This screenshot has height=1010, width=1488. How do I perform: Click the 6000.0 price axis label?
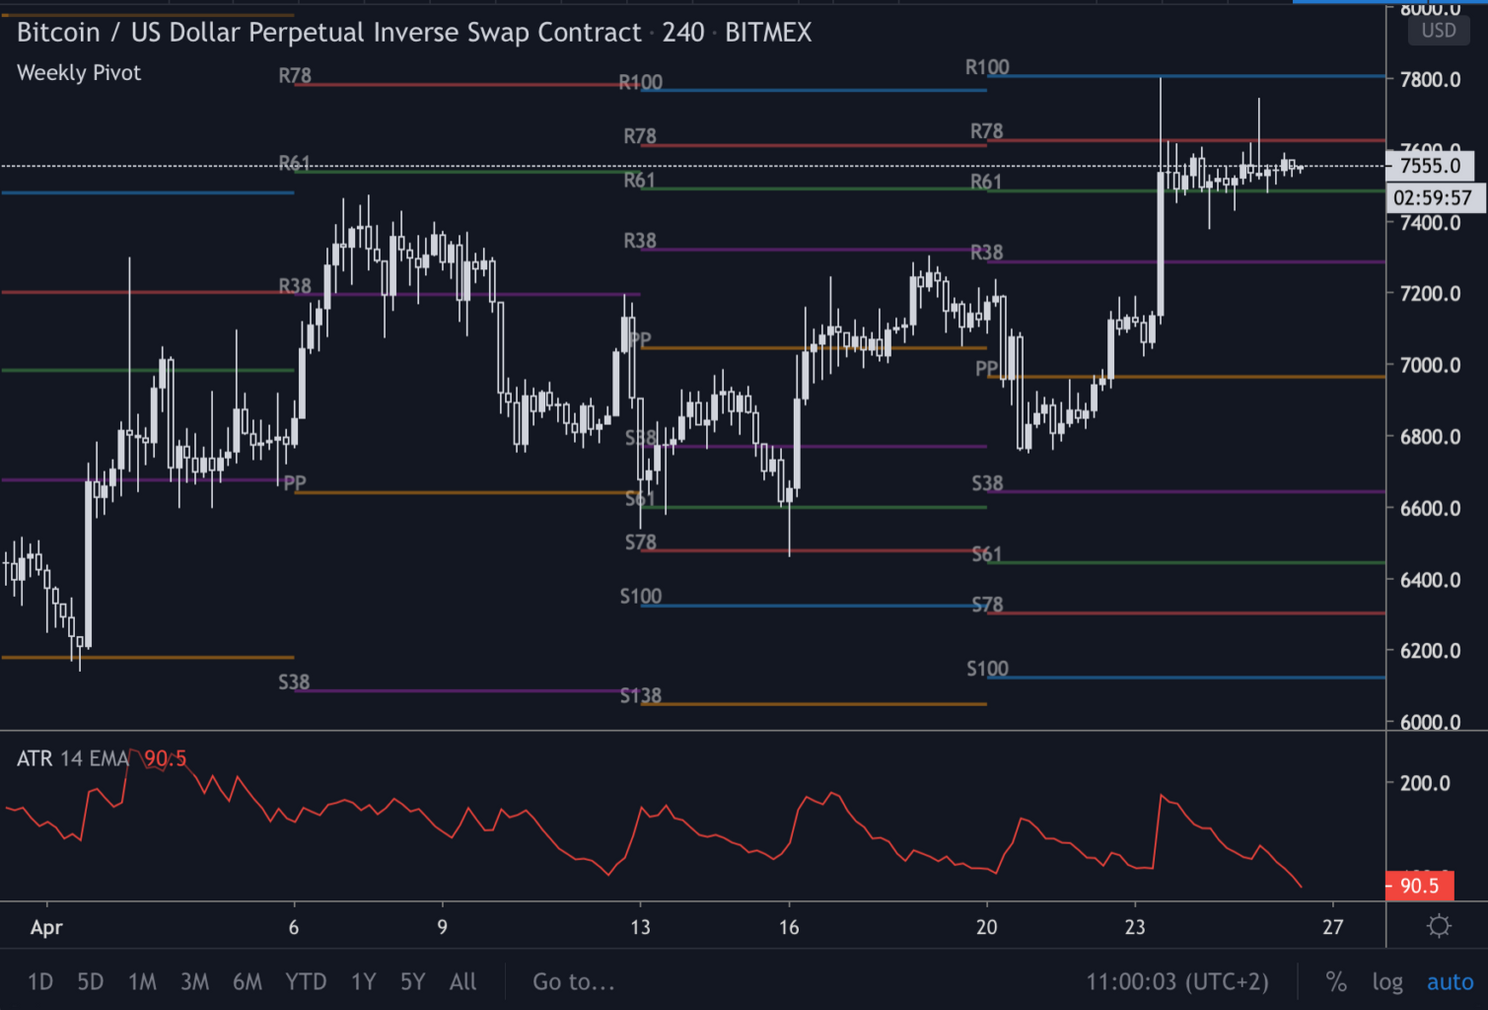click(x=1430, y=722)
